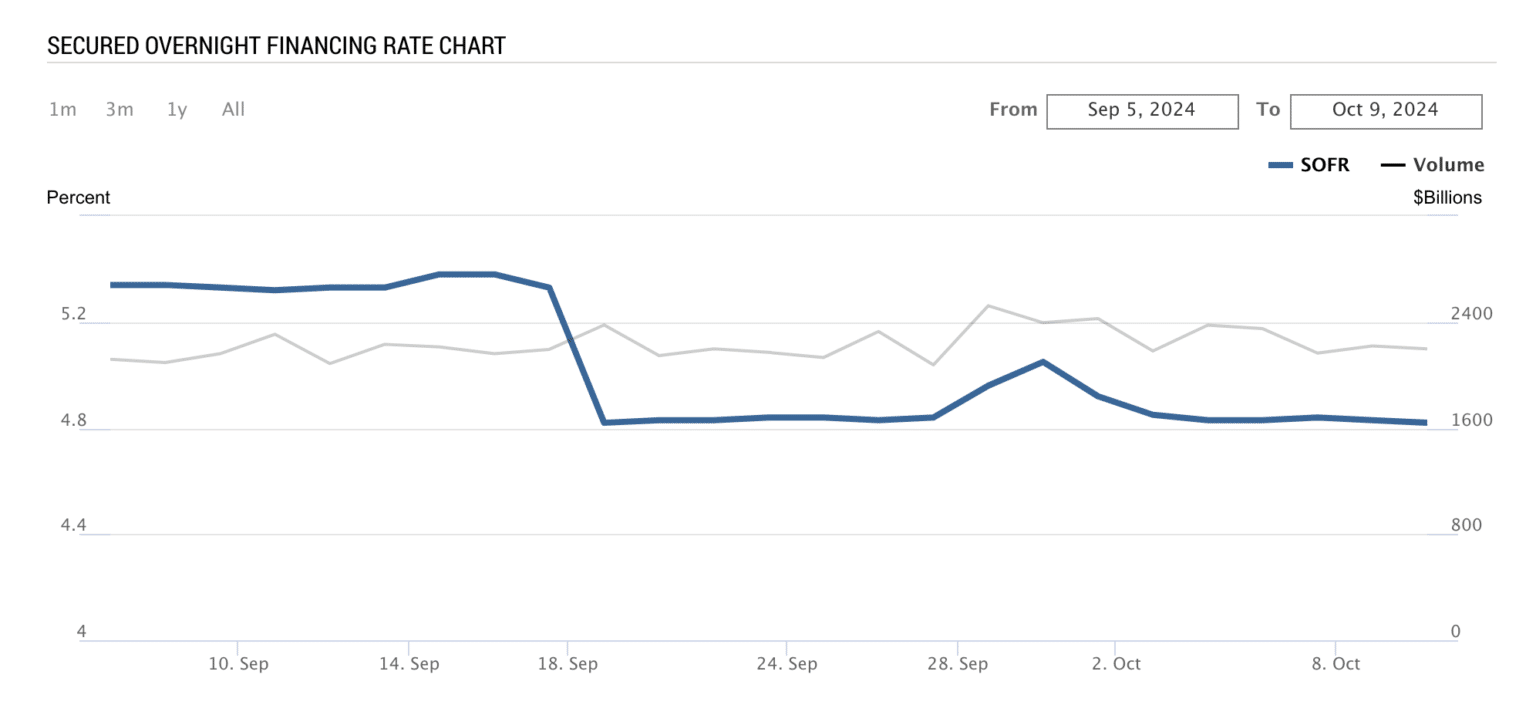Click the 2. Oct axis label

[x=1115, y=664]
